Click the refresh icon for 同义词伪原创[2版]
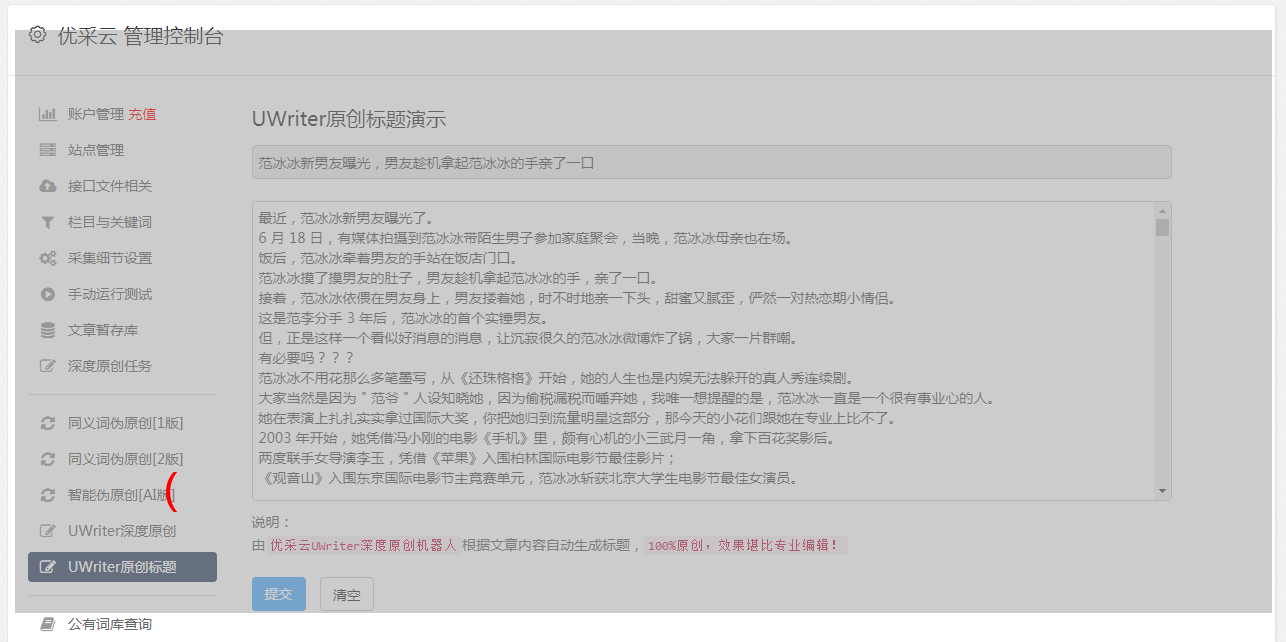 tap(47, 459)
